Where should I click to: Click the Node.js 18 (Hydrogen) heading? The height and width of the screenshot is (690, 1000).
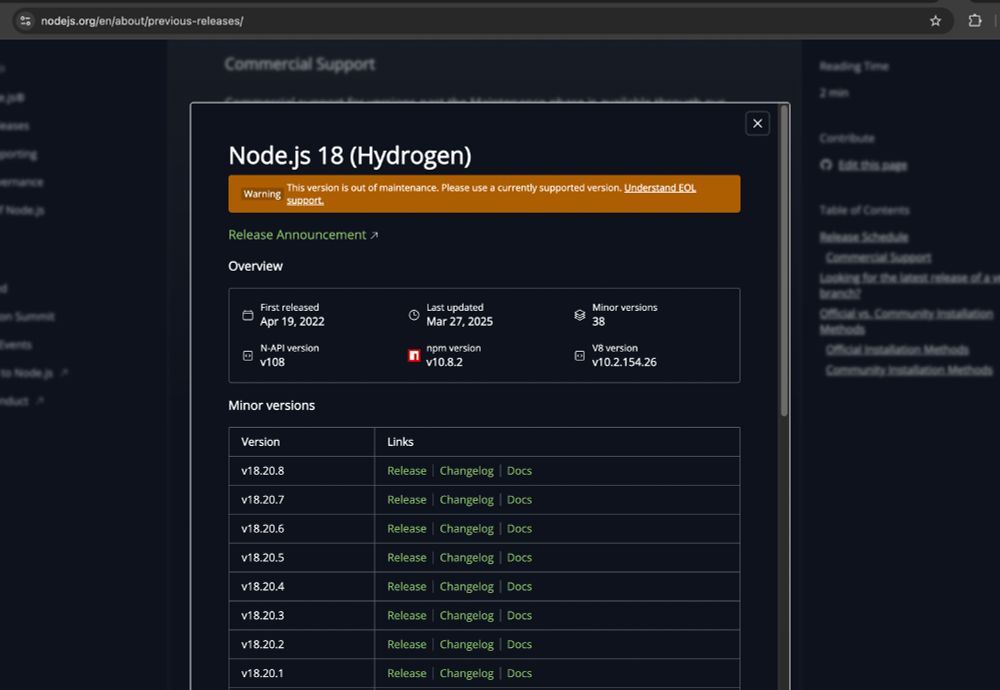pos(349,156)
